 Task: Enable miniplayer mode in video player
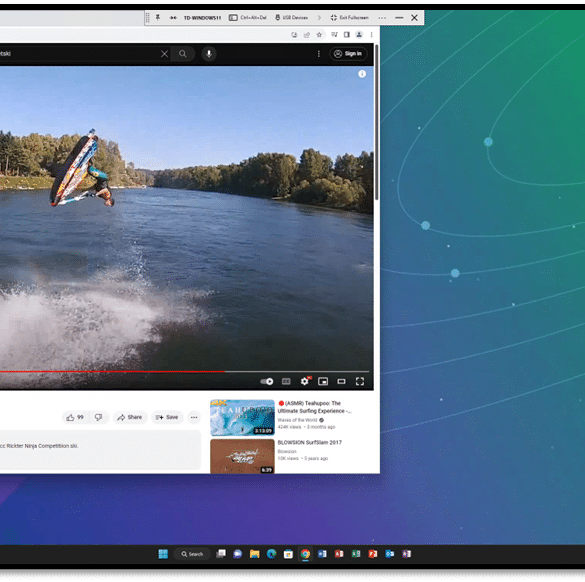coord(323,381)
